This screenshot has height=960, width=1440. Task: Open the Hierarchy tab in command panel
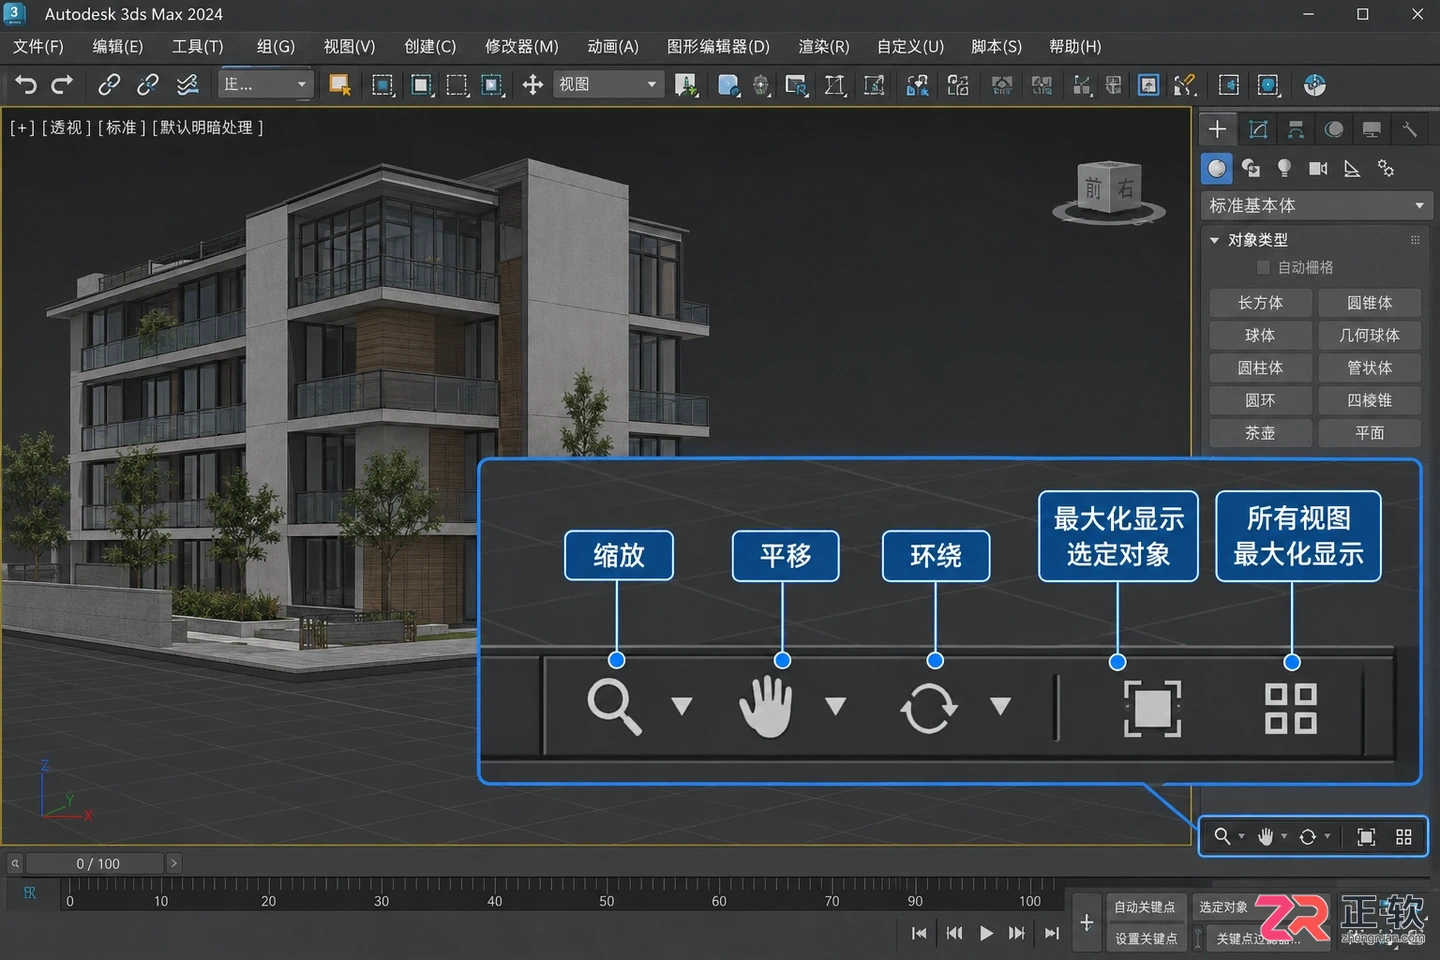click(1296, 129)
